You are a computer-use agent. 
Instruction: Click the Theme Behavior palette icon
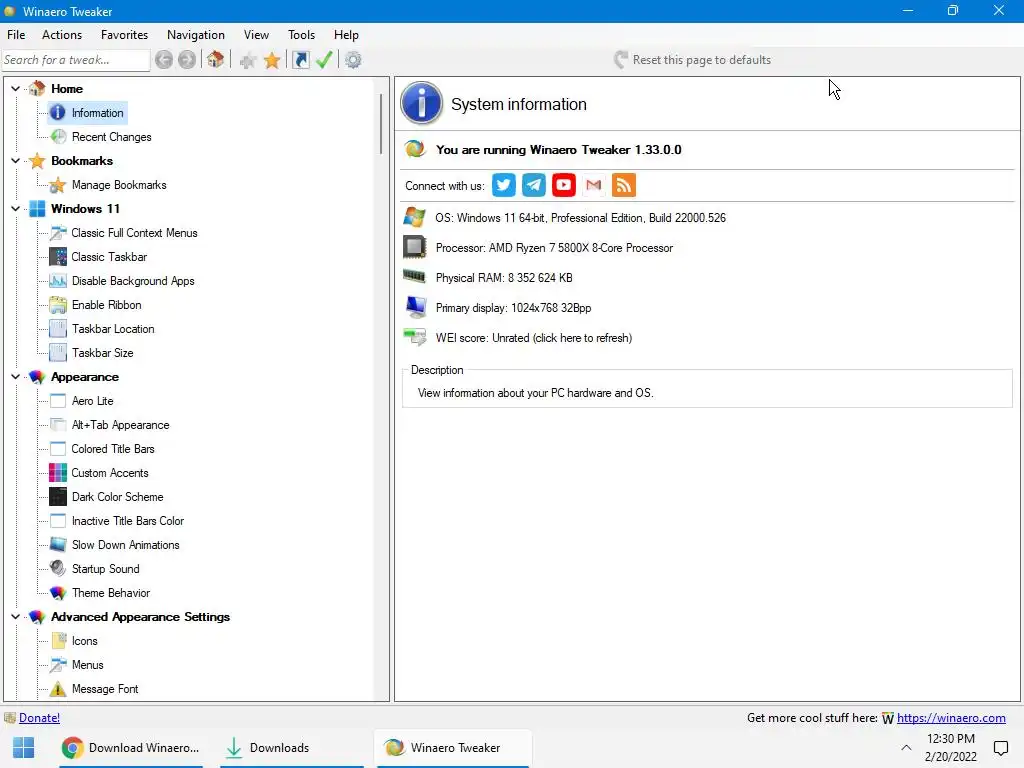click(58, 593)
